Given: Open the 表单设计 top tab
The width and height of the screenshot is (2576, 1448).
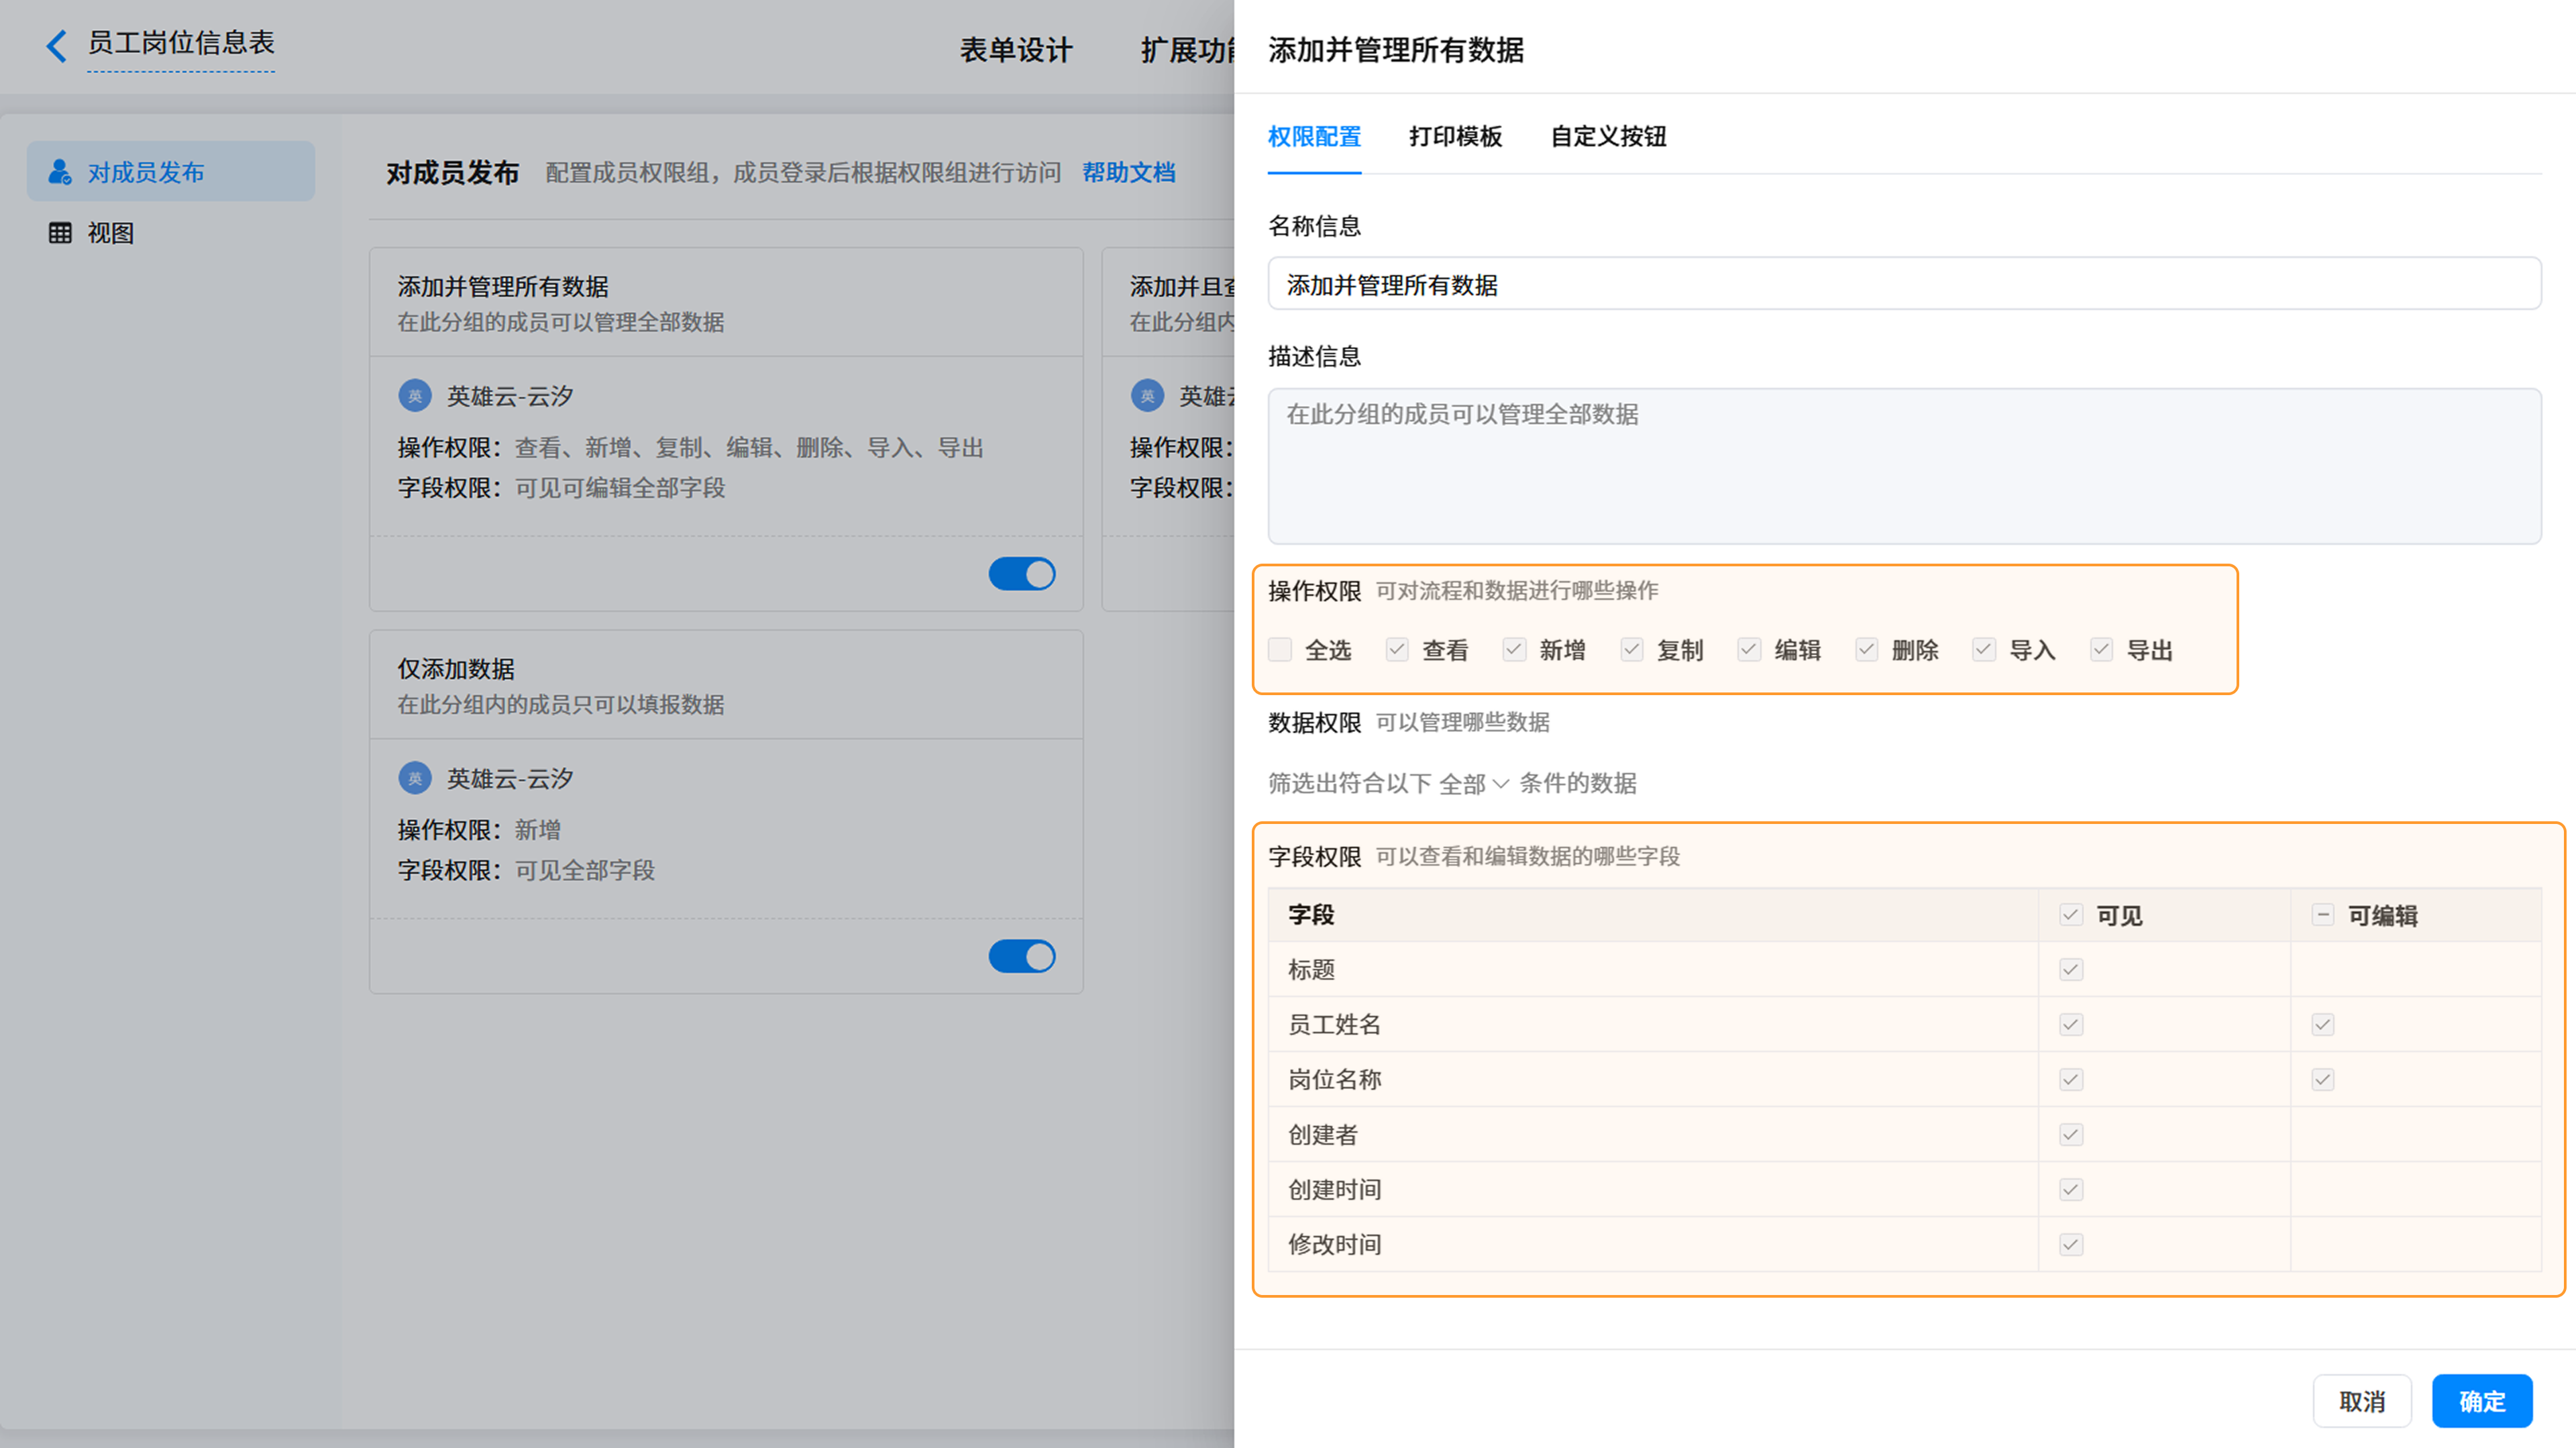Looking at the screenshot, I should 1016,50.
